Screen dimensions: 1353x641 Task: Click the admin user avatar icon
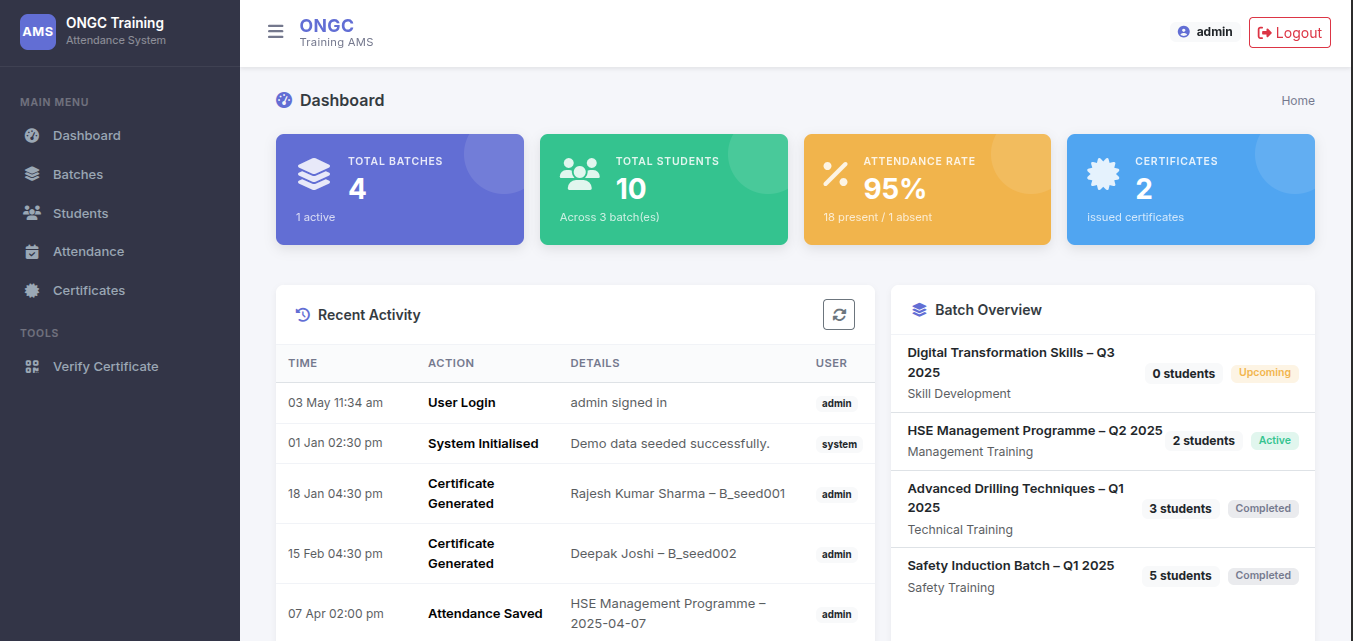[1184, 32]
